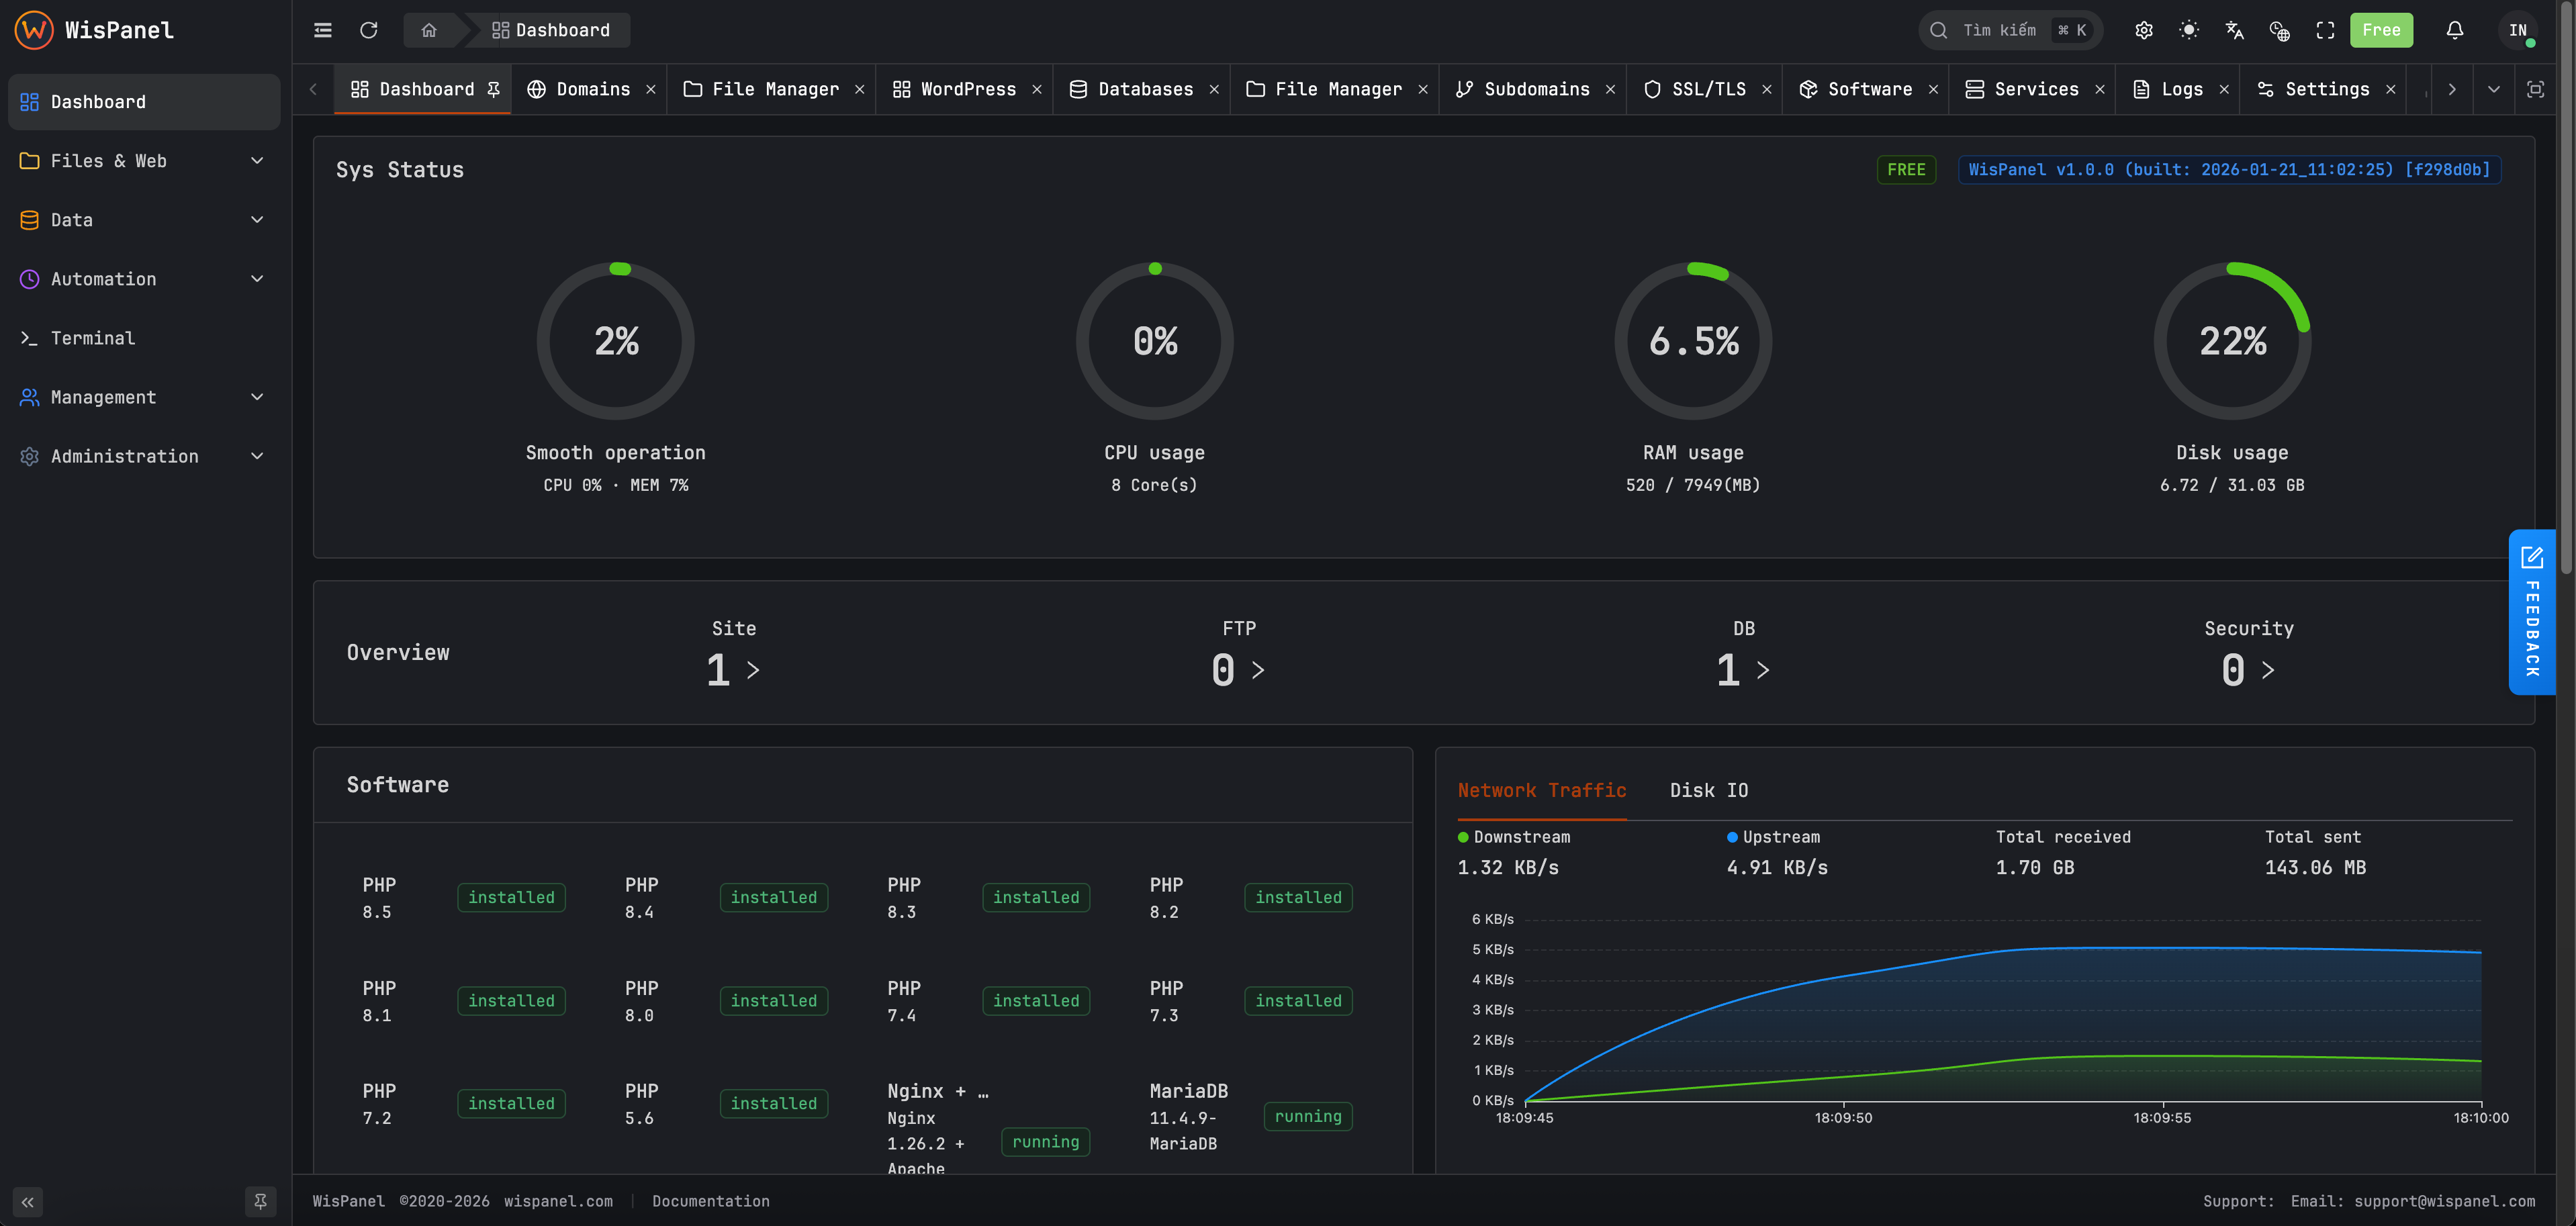This screenshot has height=1226, width=2576.
Task: Toggle the sidebar collapse button
Action: tap(27, 1202)
